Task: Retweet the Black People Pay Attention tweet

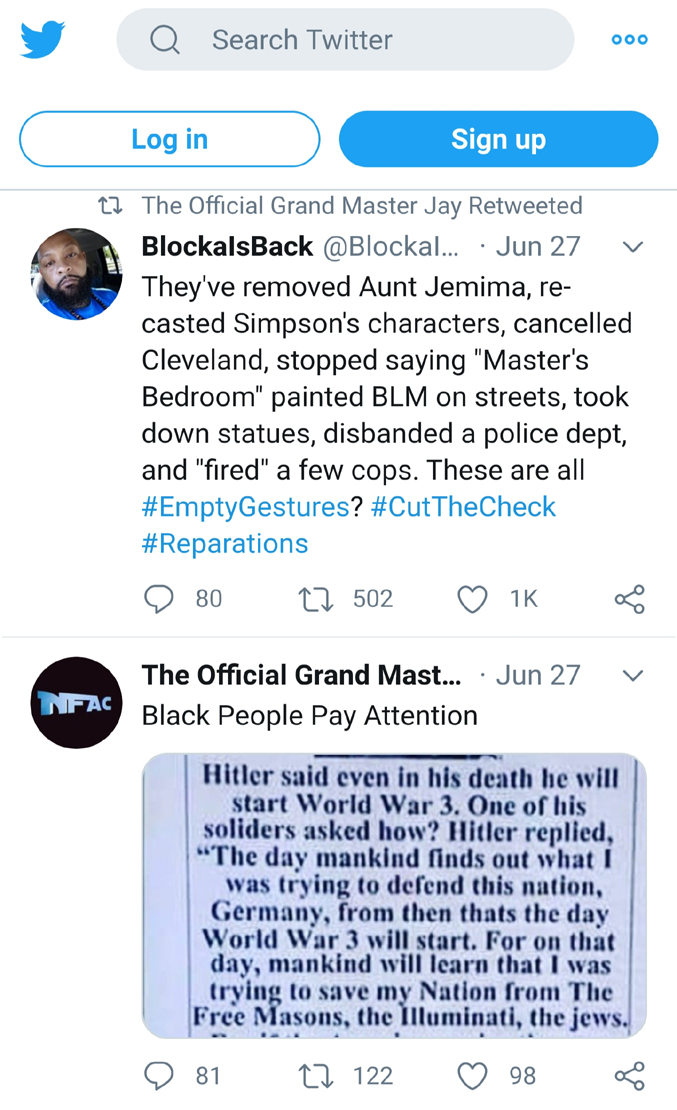Action: (x=317, y=1075)
